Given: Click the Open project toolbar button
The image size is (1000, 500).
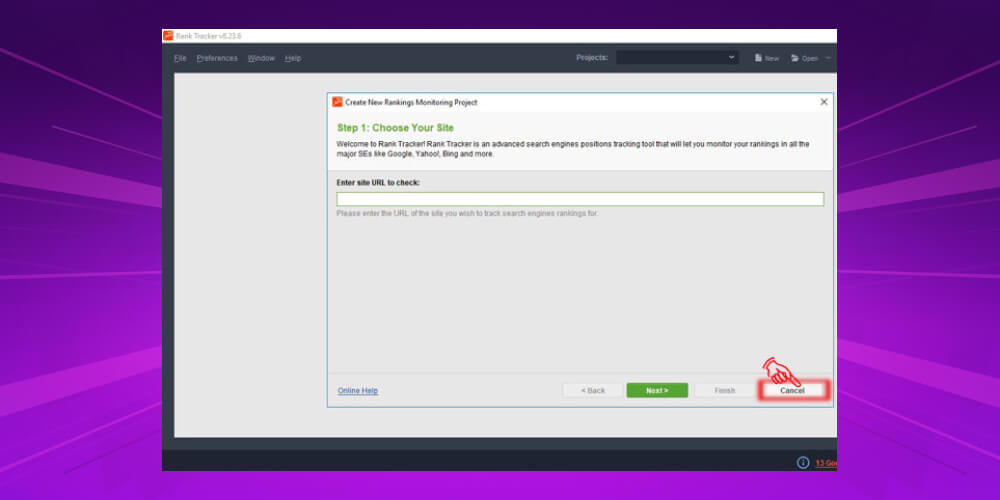Looking at the screenshot, I should (805, 58).
